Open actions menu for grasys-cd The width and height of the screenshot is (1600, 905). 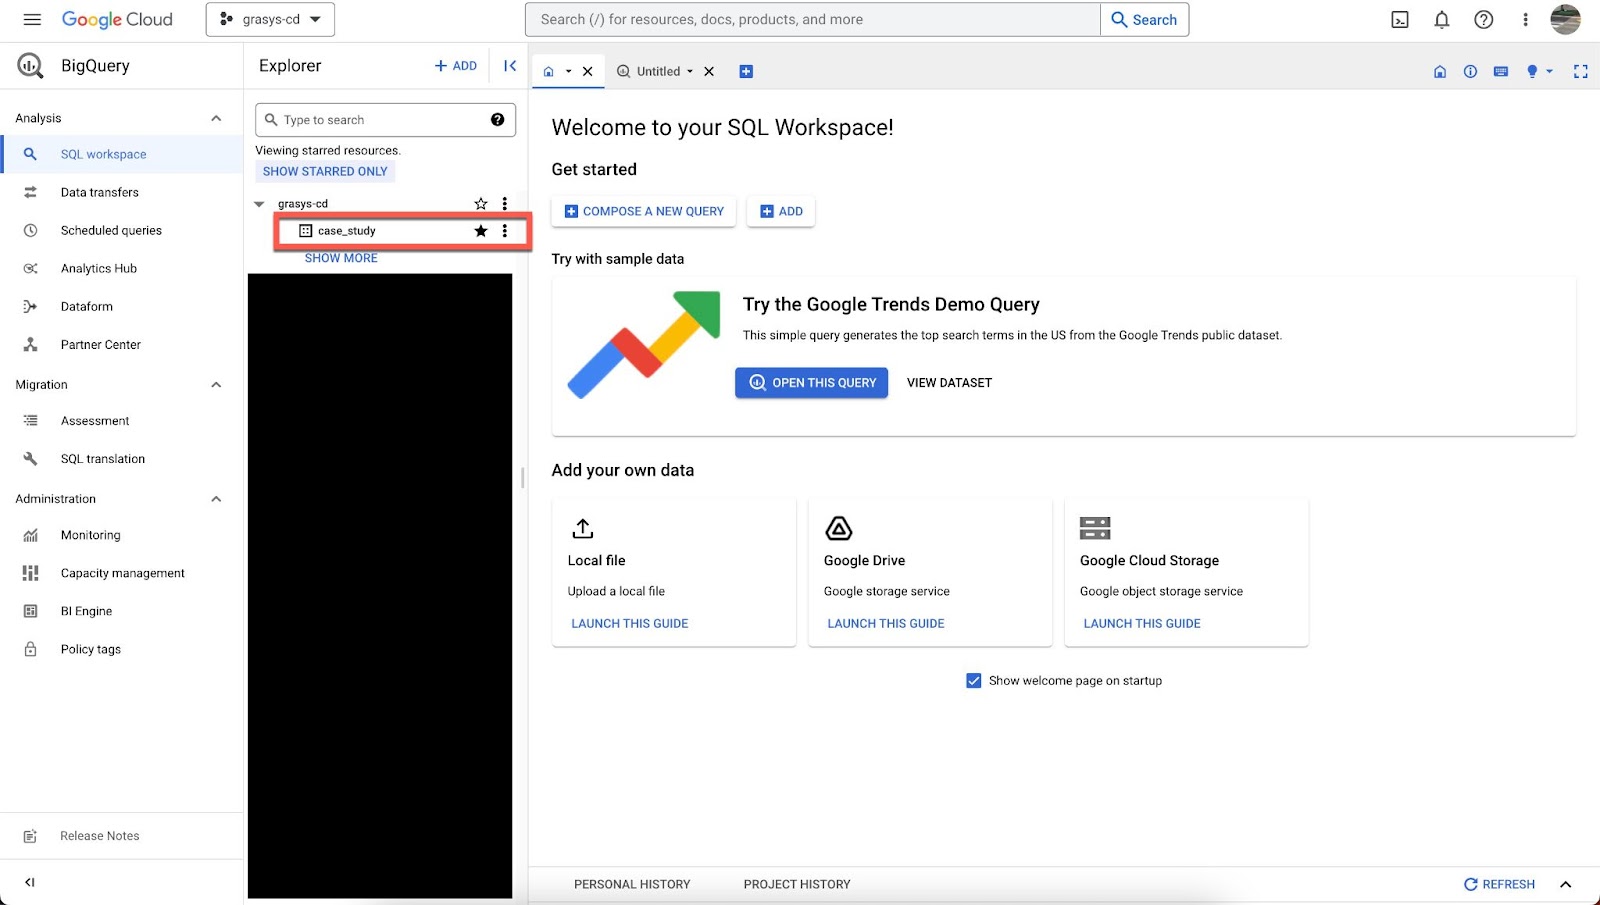coord(505,204)
